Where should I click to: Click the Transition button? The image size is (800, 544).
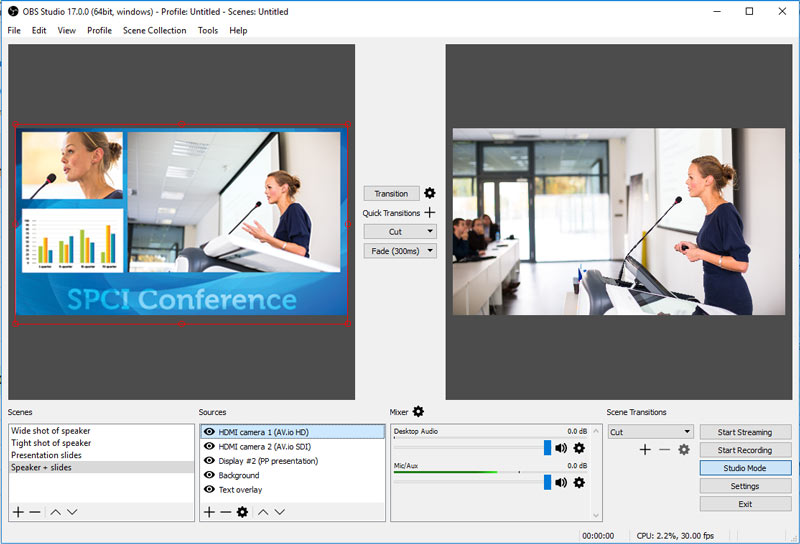tap(391, 193)
